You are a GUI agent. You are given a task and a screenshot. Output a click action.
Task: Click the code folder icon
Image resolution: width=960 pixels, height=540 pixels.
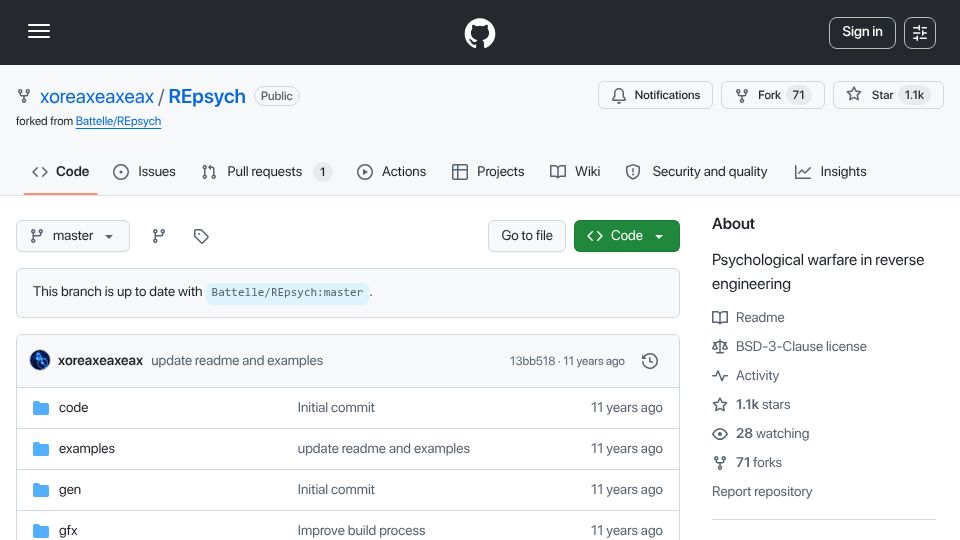click(41, 408)
